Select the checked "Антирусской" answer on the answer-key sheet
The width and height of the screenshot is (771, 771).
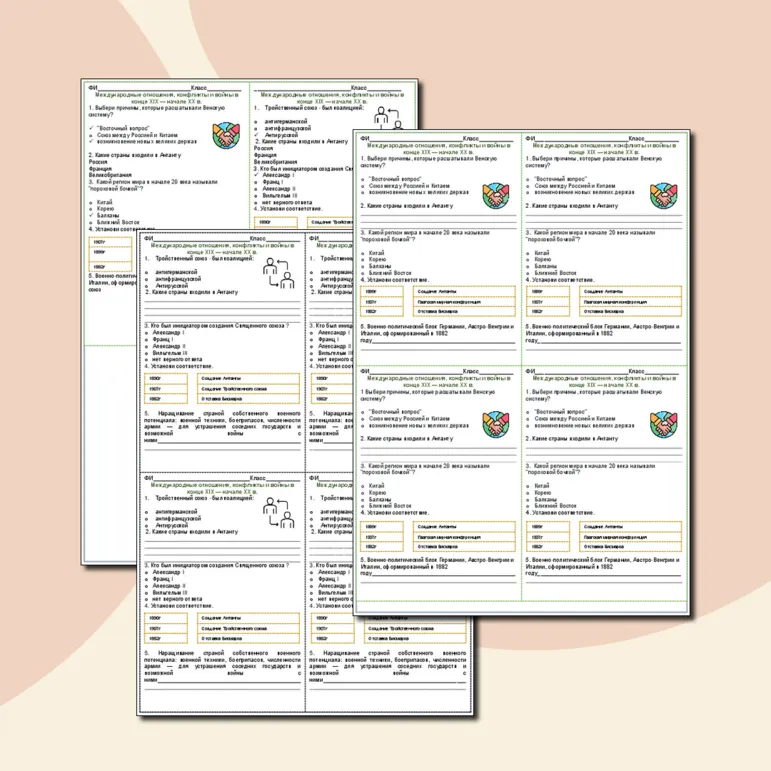[276, 135]
